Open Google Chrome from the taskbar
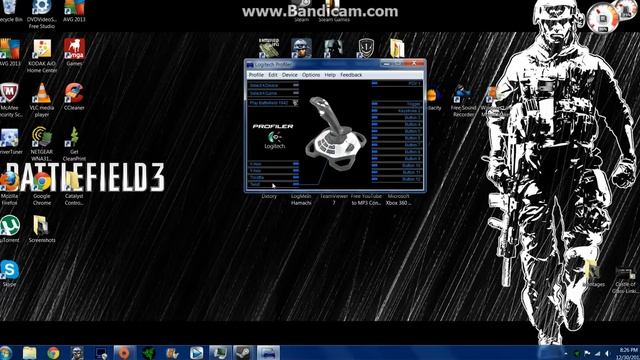640x360 pixels. coord(53,353)
